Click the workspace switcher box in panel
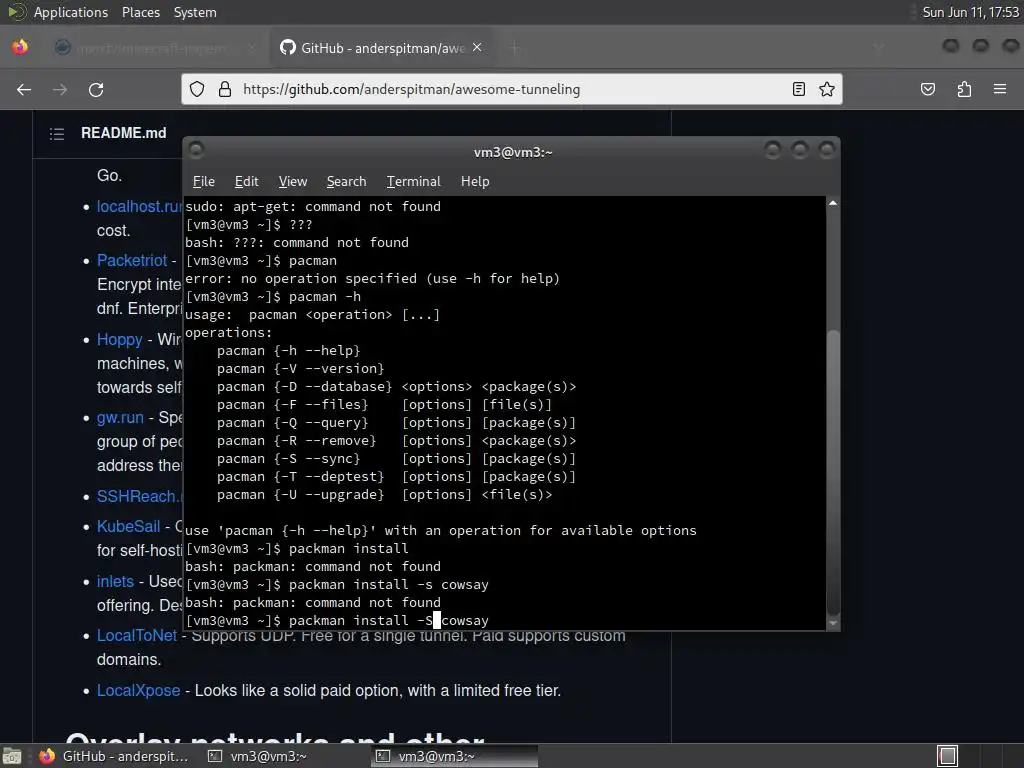This screenshot has width=1024, height=768. pos(948,756)
